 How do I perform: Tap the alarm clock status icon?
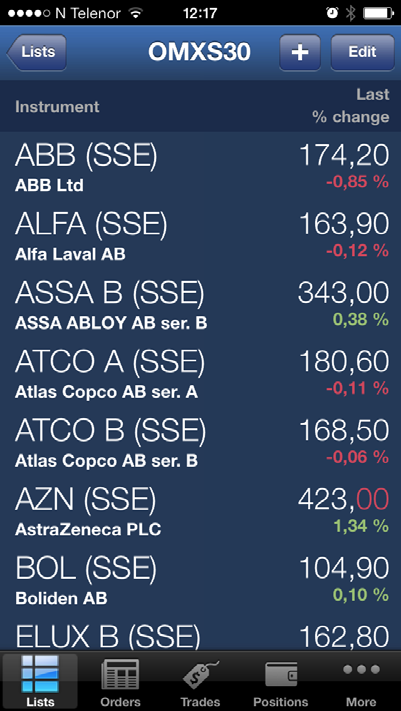[x=332, y=13]
